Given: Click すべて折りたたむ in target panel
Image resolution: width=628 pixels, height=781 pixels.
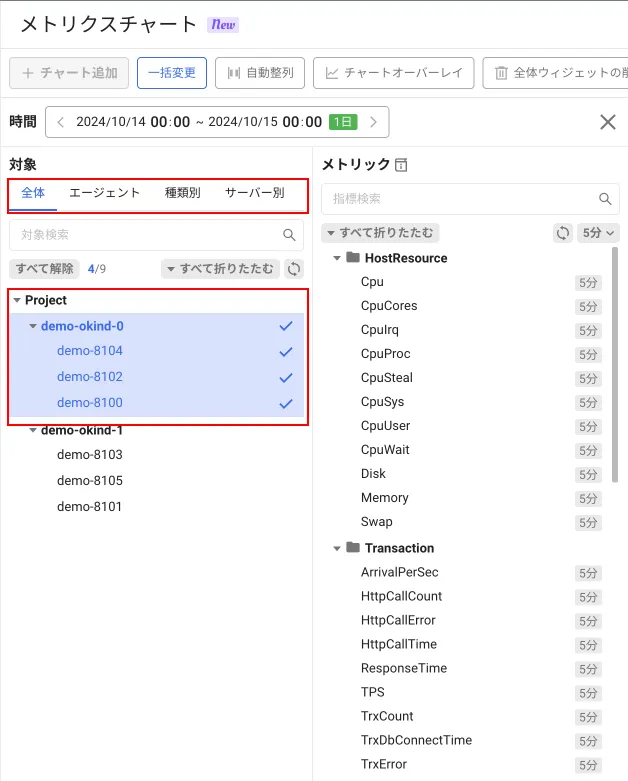Looking at the screenshot, I should tap(220, 269).
